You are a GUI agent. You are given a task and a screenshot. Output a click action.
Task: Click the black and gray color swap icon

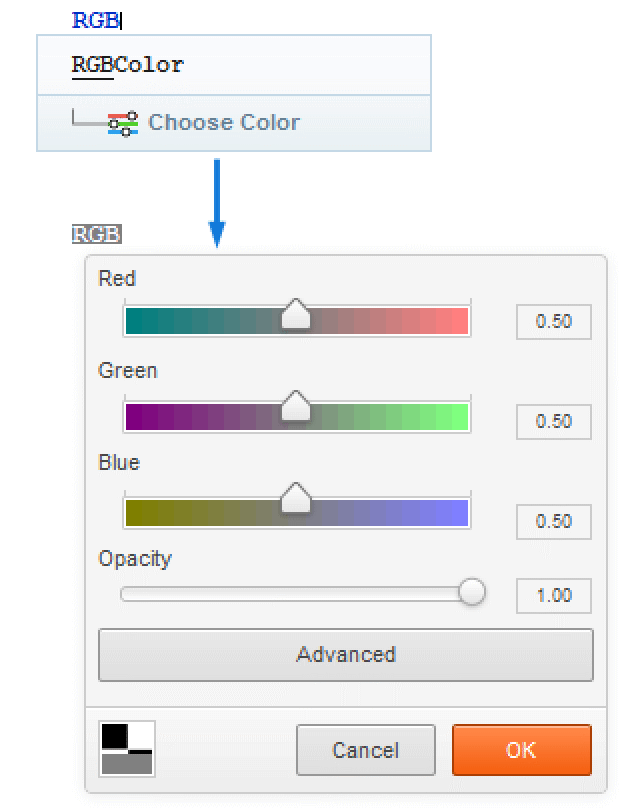[x=127, y=749]
